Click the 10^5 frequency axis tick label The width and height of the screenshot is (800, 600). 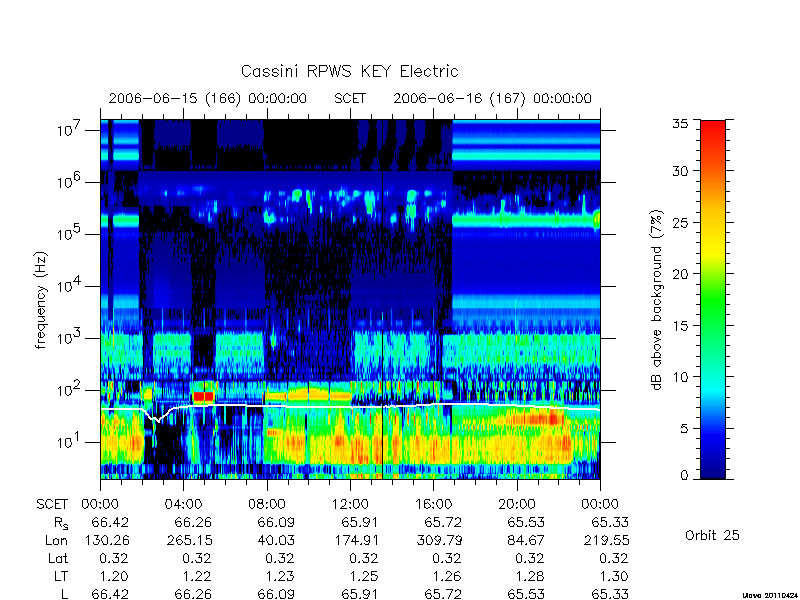tap(70, 234)
